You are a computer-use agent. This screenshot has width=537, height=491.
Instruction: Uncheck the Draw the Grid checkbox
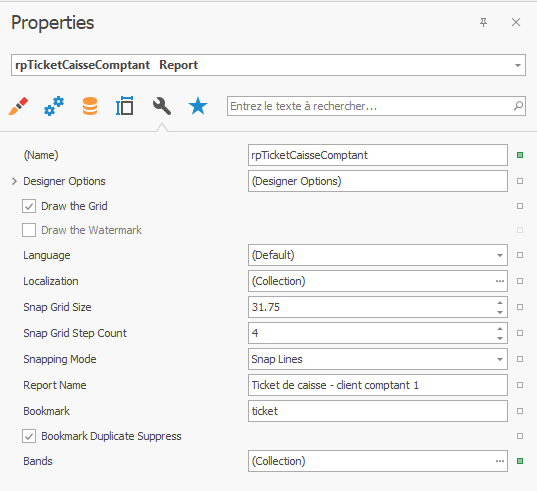pos(29,206)
